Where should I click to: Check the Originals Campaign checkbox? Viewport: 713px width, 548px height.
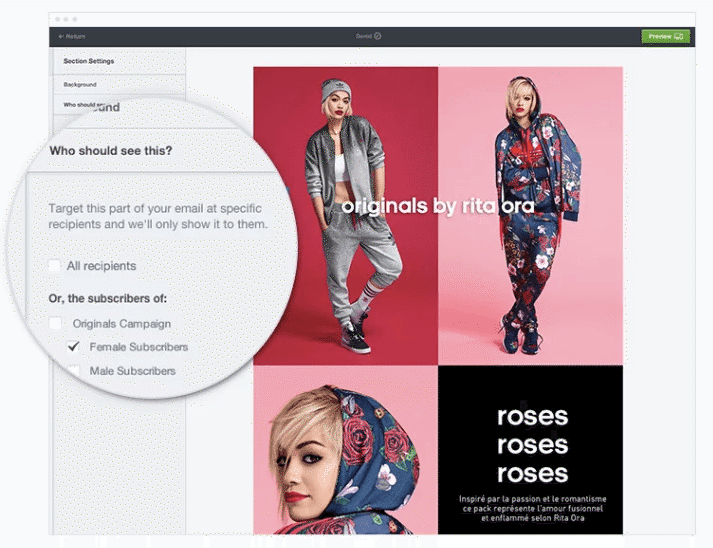tap(55, 323)
